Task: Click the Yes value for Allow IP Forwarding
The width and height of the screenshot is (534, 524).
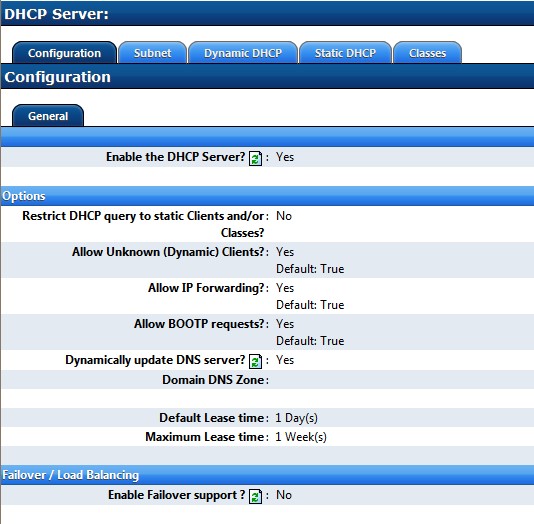Action: (285, 288)
